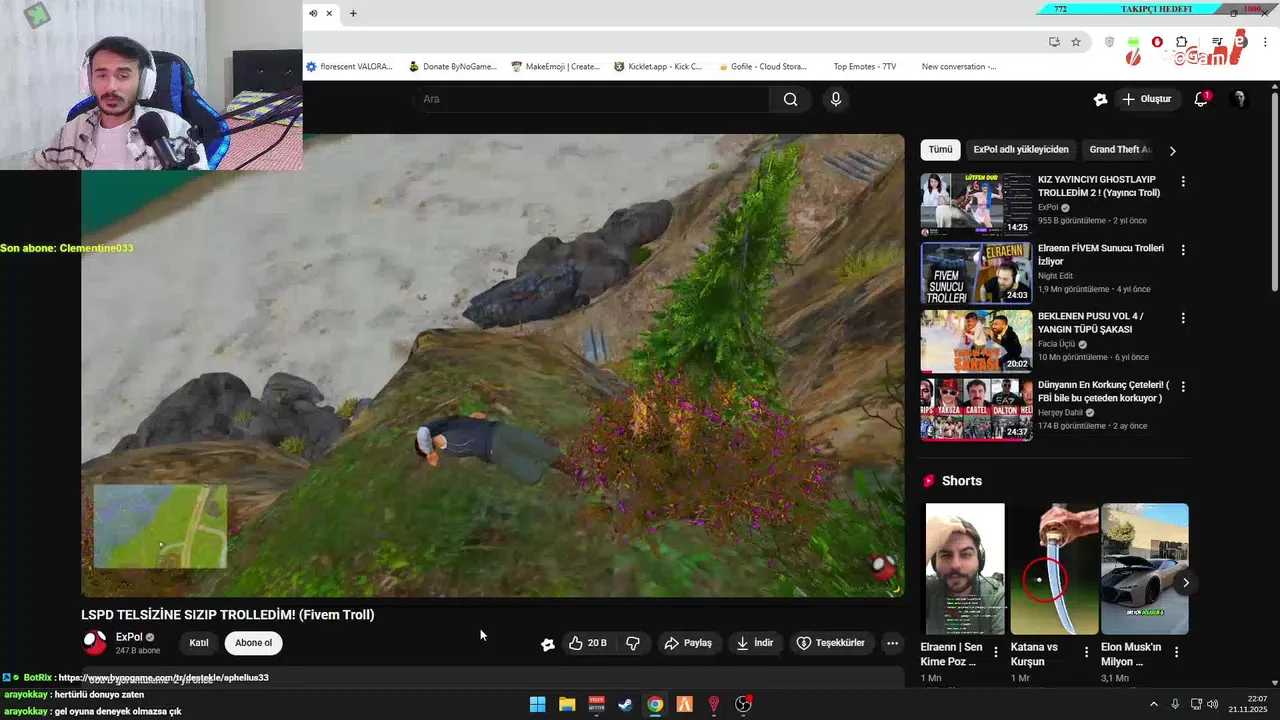Screen dimensions: 1280x720
Task: Open Elraenn FİVEM Sunucu Trolleri thumbnail
Action: (x=976, y=273)
